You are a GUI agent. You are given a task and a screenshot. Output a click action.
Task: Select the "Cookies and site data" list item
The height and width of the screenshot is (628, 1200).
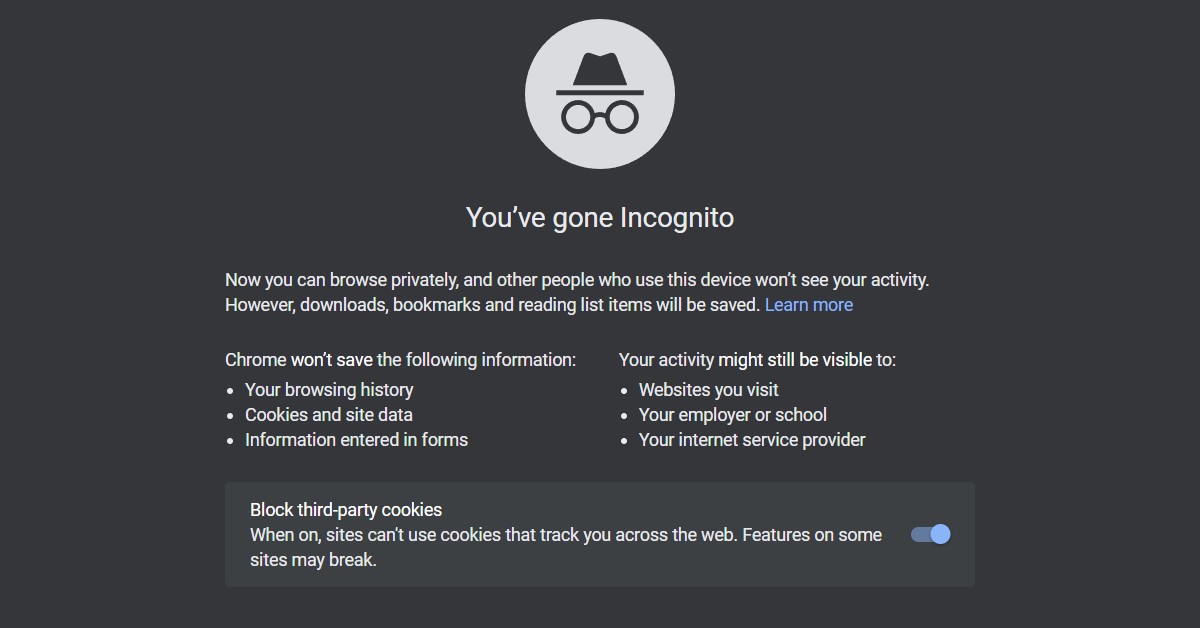coord(329,415)
